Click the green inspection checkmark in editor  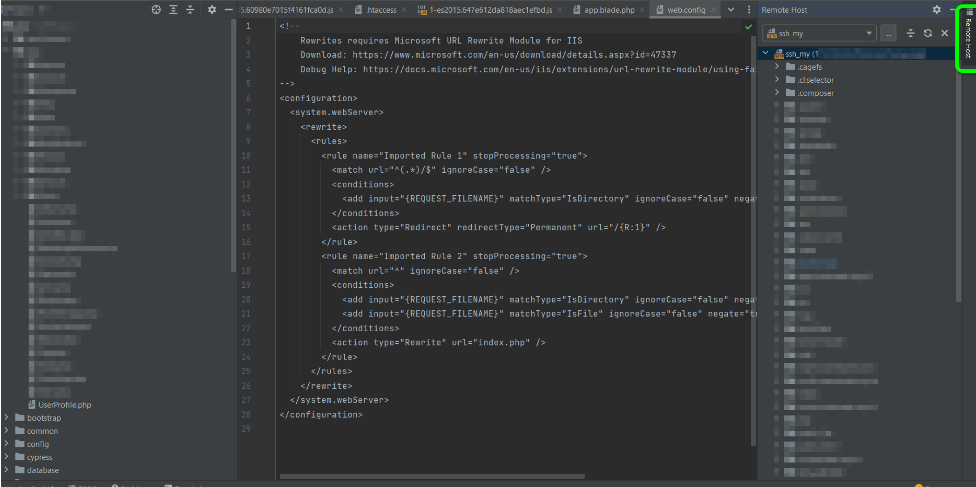(x=748, y=27)
